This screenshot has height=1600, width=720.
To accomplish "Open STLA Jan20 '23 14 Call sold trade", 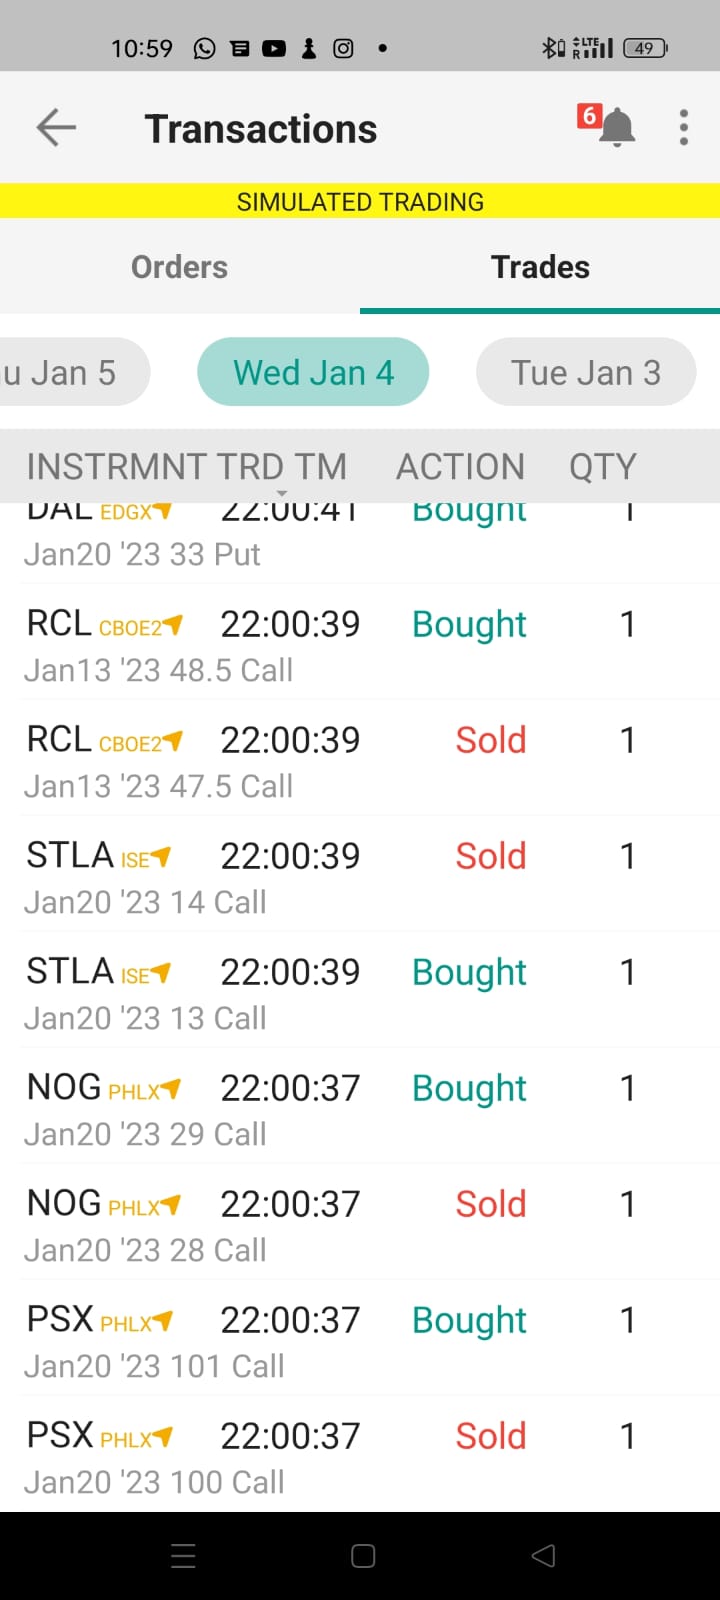I will pyautogui.click(x=360, y=875).
